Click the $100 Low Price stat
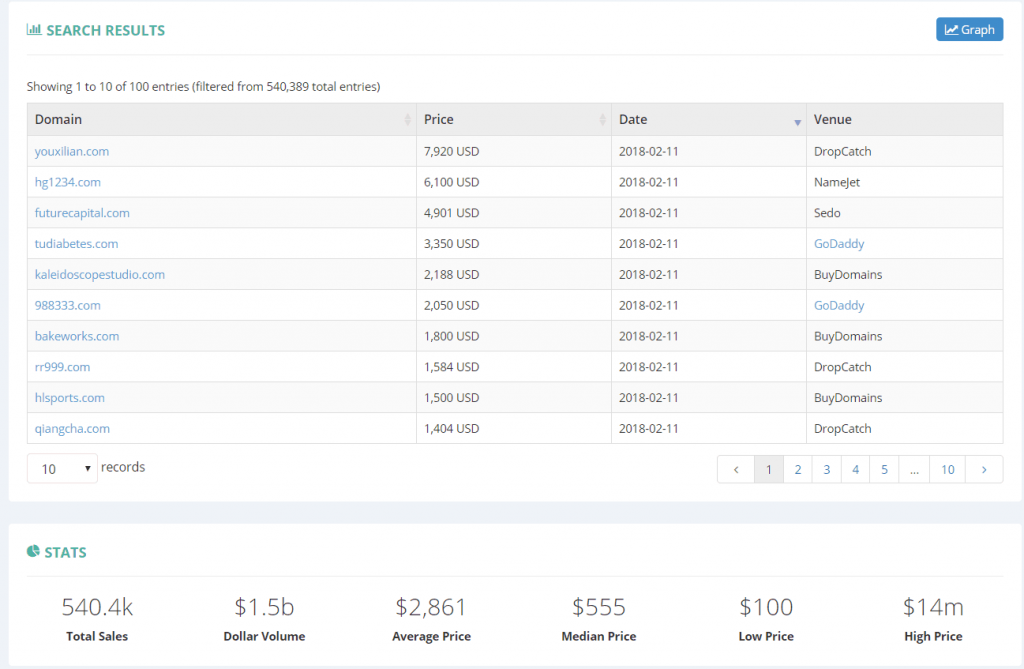 click(x=766, y=618)
